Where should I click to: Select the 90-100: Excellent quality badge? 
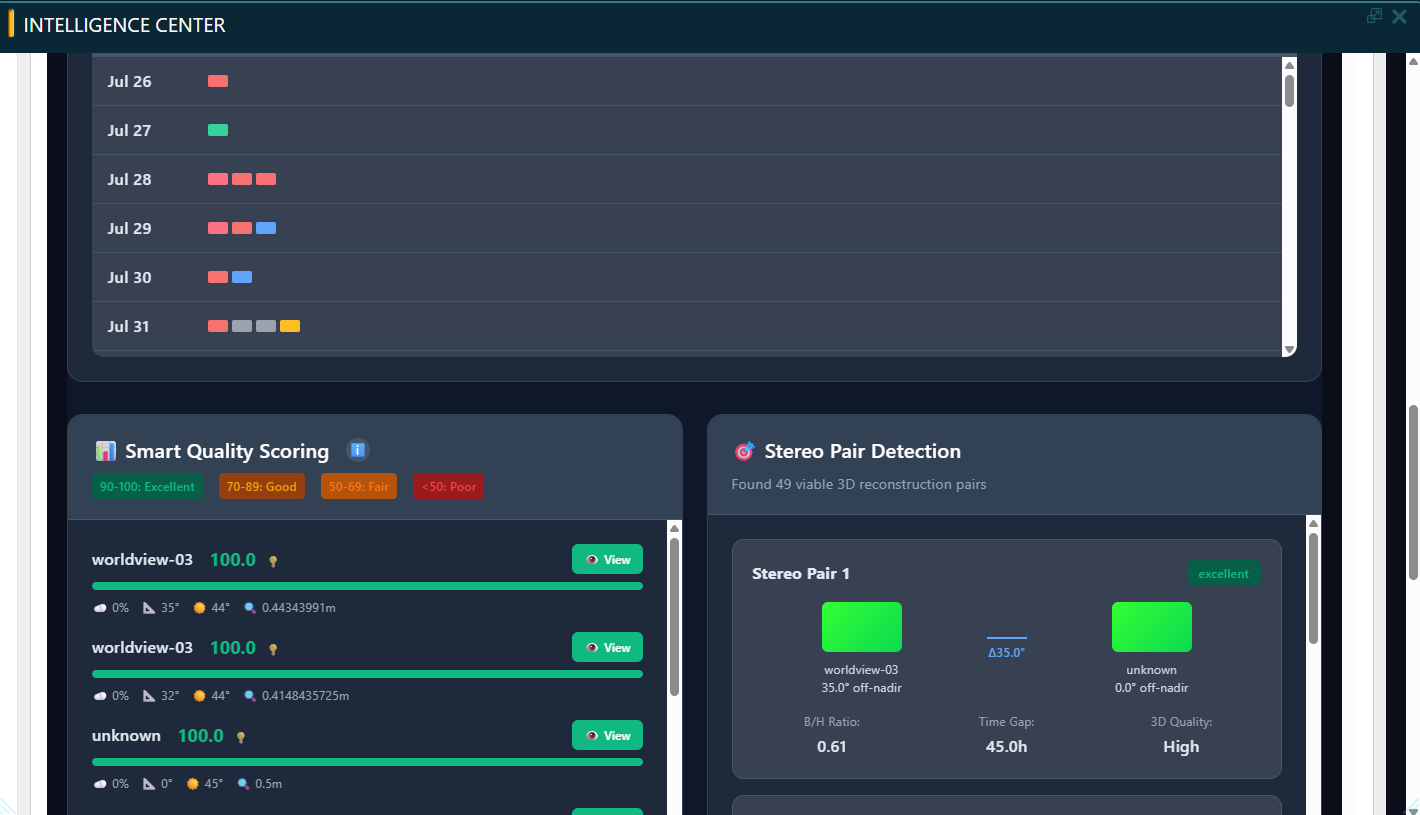(x=147, y=487)
